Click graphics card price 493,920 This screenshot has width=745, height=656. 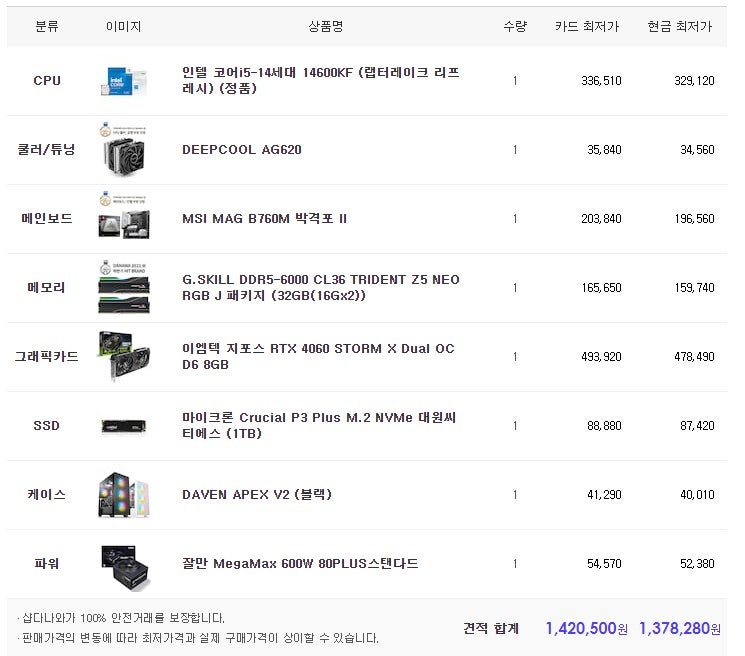click(601, 356)
